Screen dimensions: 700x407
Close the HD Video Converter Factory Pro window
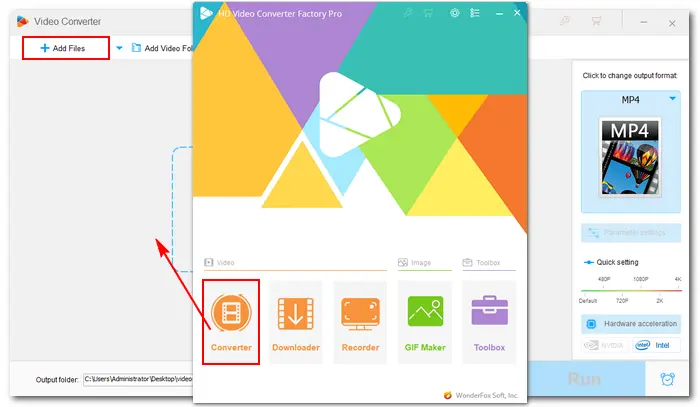pyautogui.click(x=517, y=13)
